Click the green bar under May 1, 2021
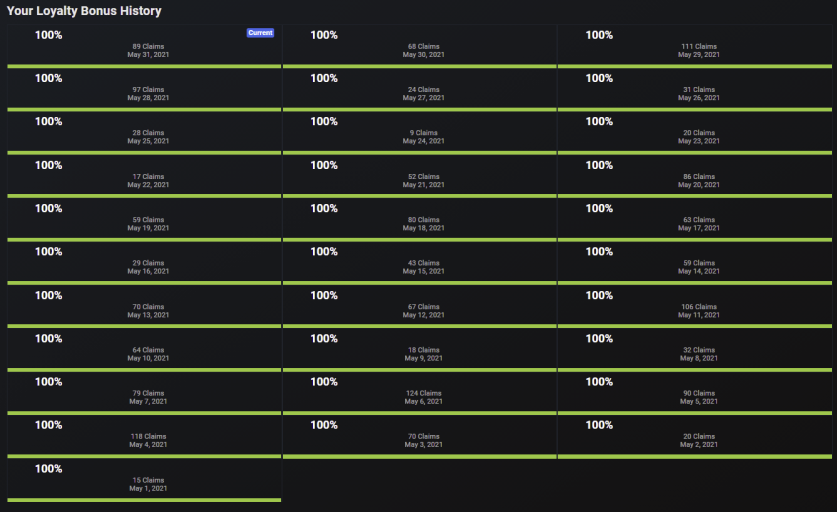This screenshot has height=512, width=837. (x=144, y=500)
